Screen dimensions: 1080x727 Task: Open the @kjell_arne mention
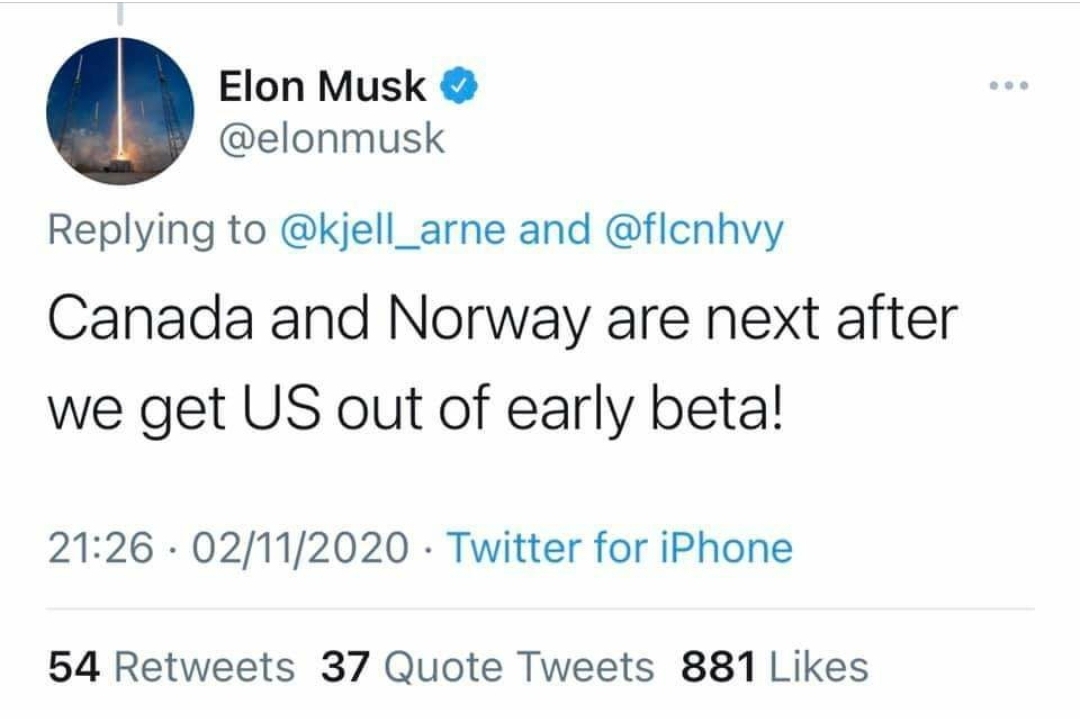coord(392,230)
